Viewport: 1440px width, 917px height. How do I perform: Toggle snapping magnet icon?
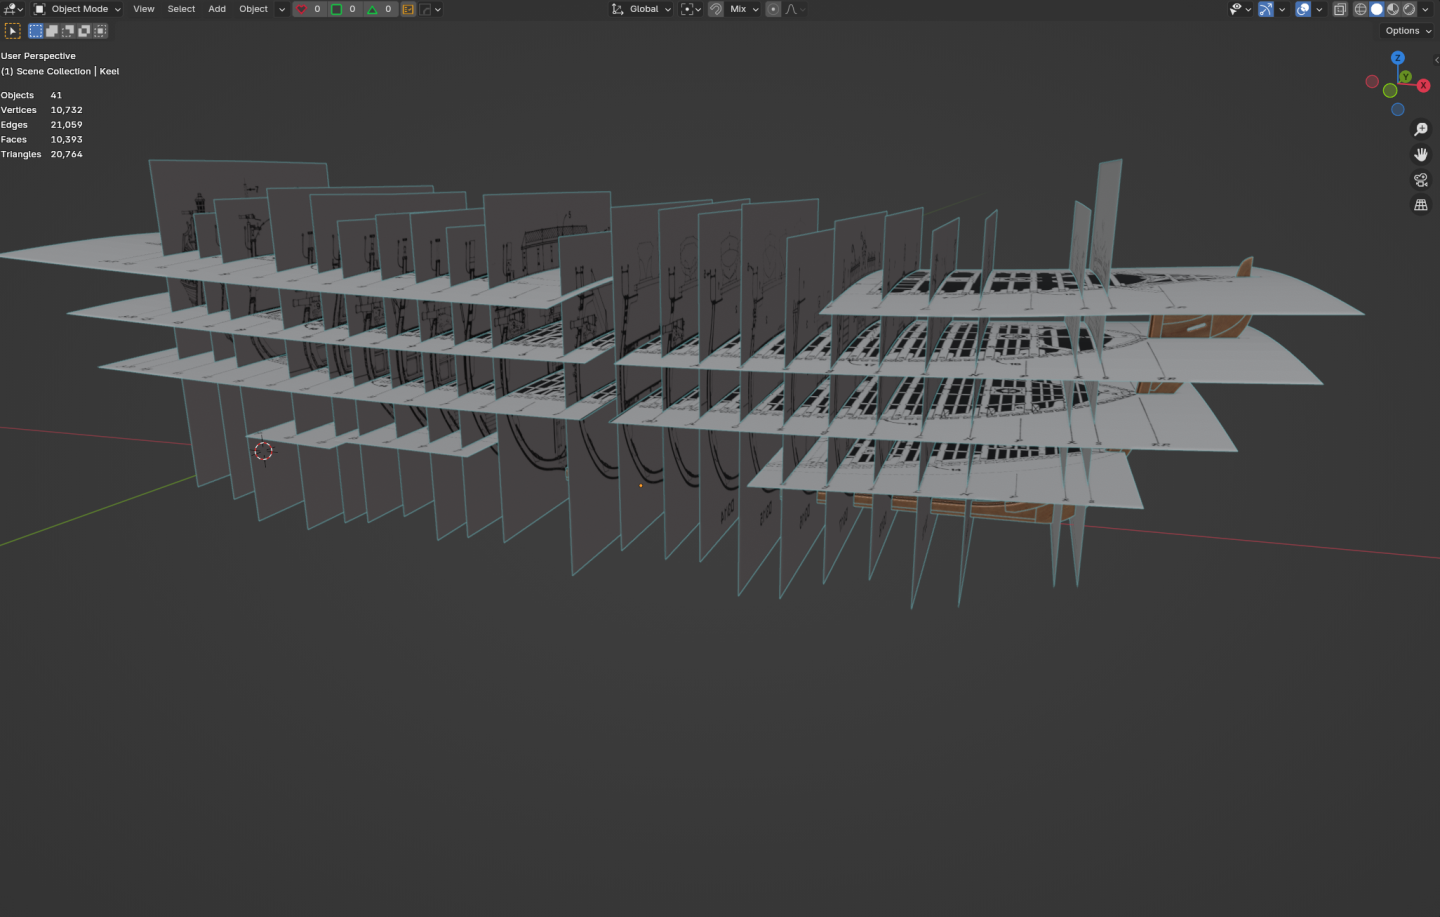(x=716, y=9)
